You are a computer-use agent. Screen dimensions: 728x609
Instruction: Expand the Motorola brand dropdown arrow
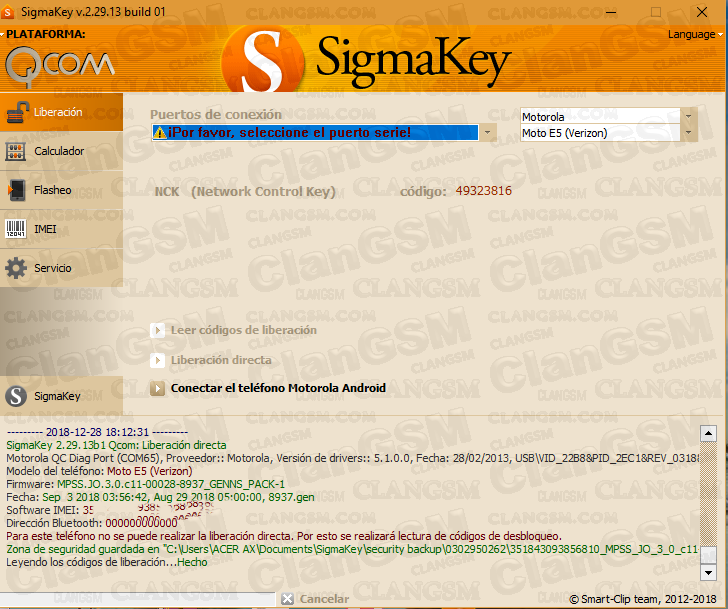[689, 117]
